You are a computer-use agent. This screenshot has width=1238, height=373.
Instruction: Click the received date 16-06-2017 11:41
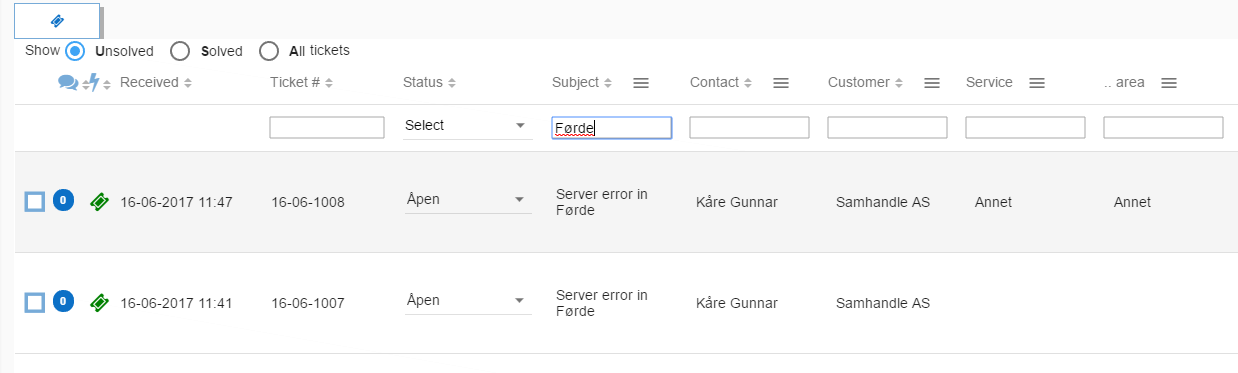(x=176, y=303)
